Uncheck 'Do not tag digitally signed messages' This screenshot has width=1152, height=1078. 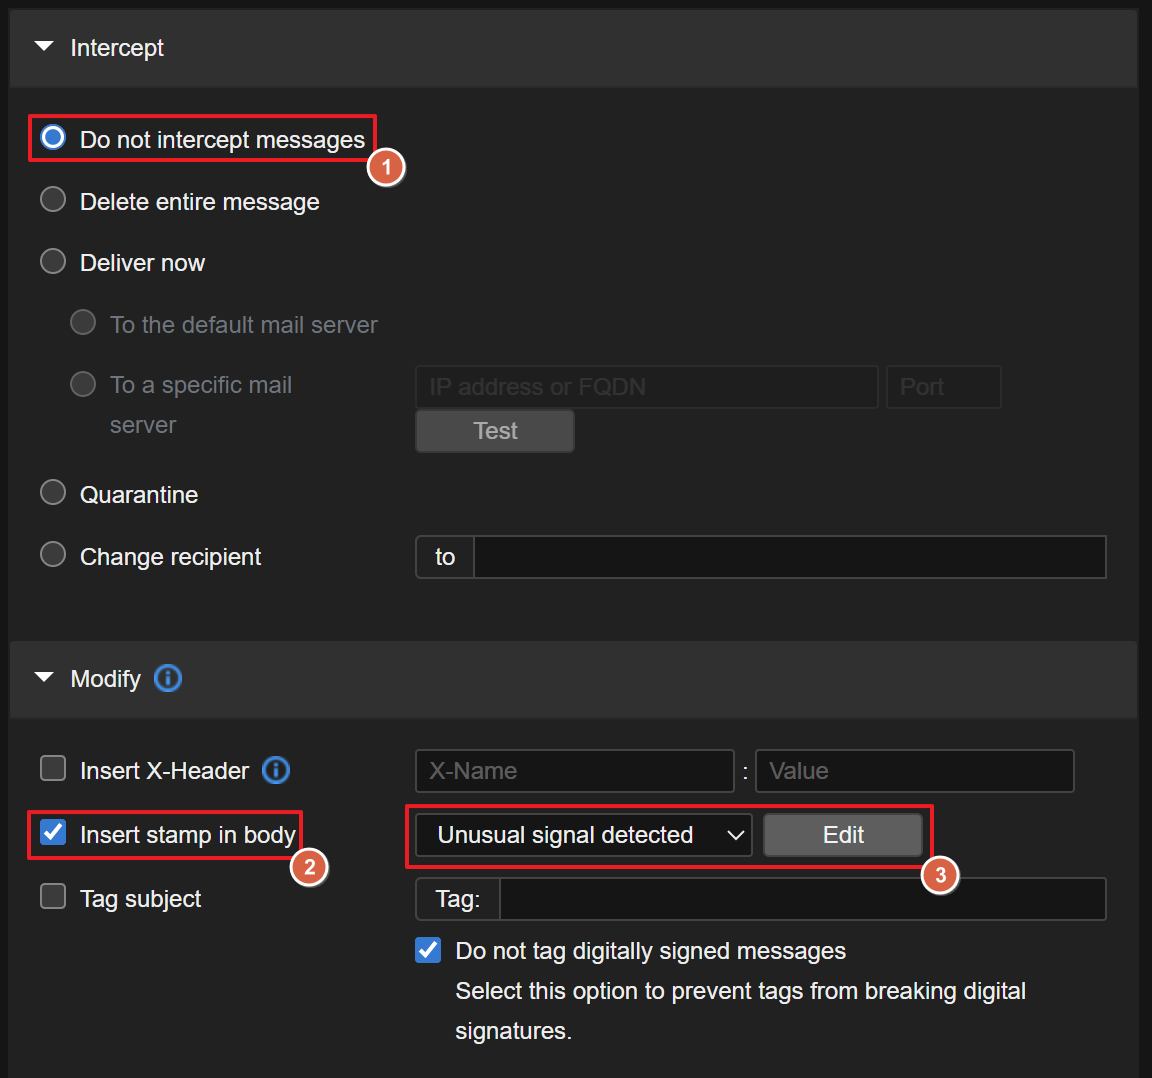pyautogui.click(x=428, y=950)
